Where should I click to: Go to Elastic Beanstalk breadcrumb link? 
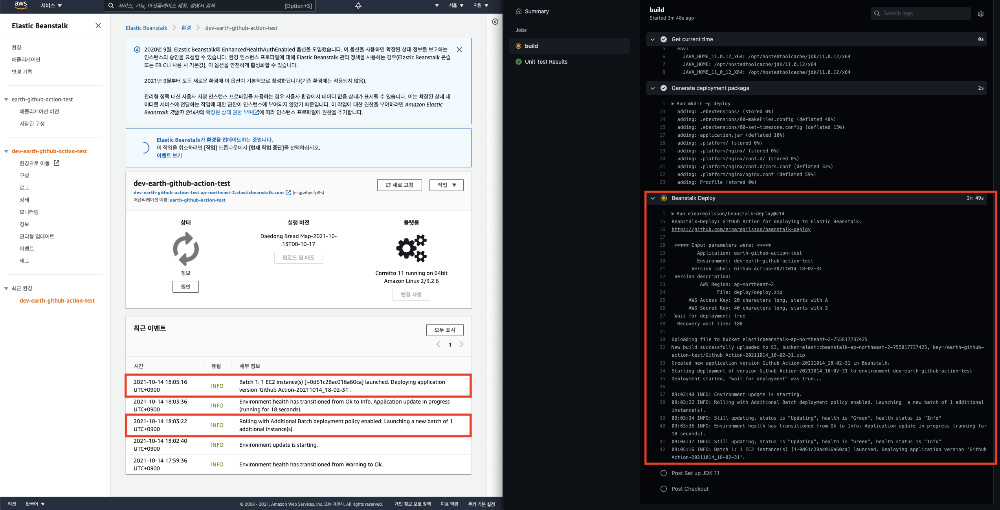[x=146, y=28]
